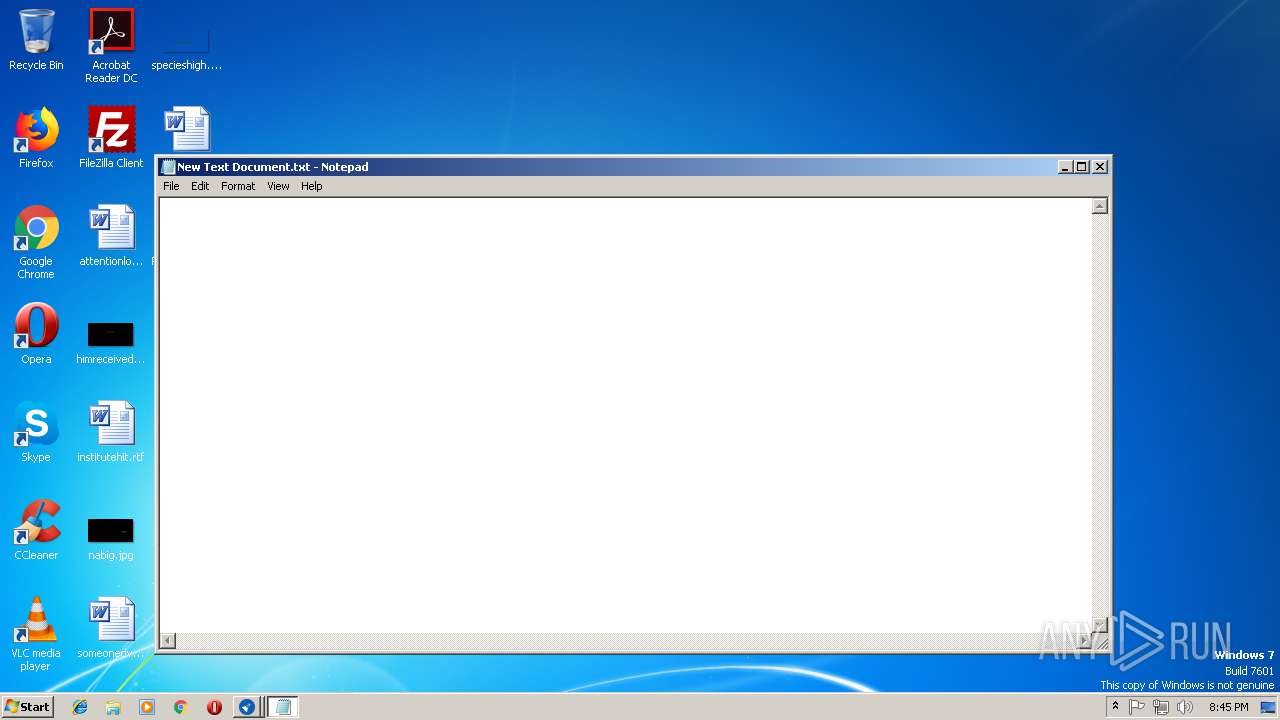Screen dimensions: 1280x720
Task: Select the Google Chrome desktop shortcut
Action: coord(36,242)
